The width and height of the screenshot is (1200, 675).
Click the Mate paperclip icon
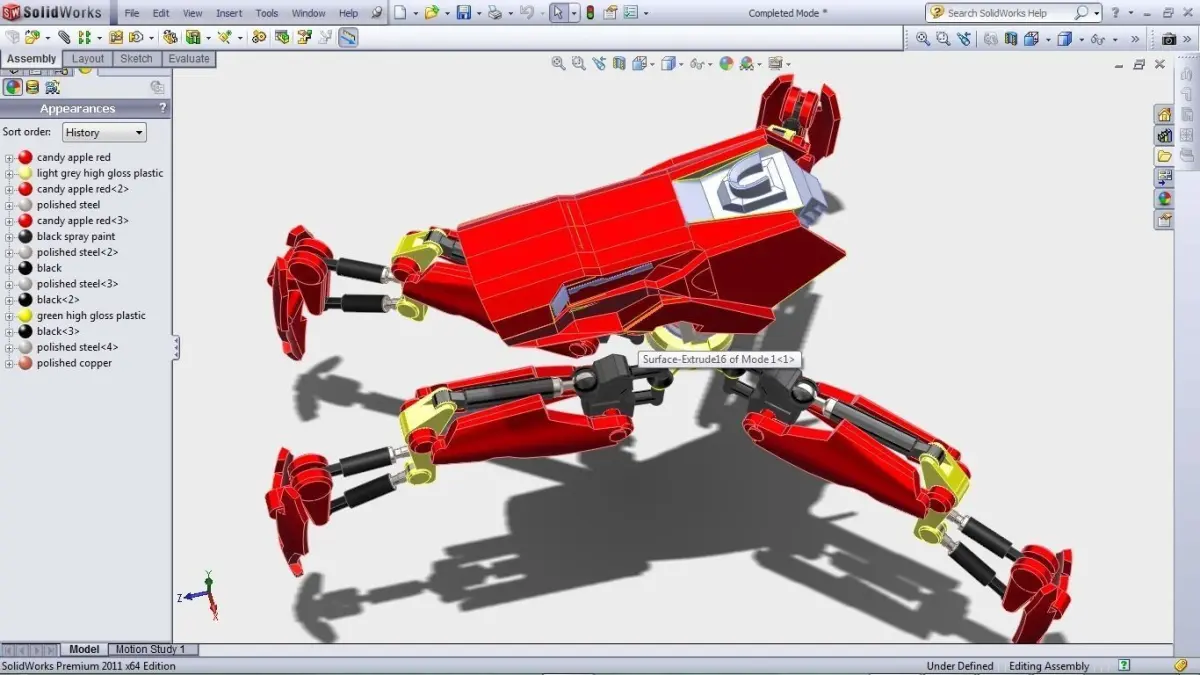click(x=64, y=37)
